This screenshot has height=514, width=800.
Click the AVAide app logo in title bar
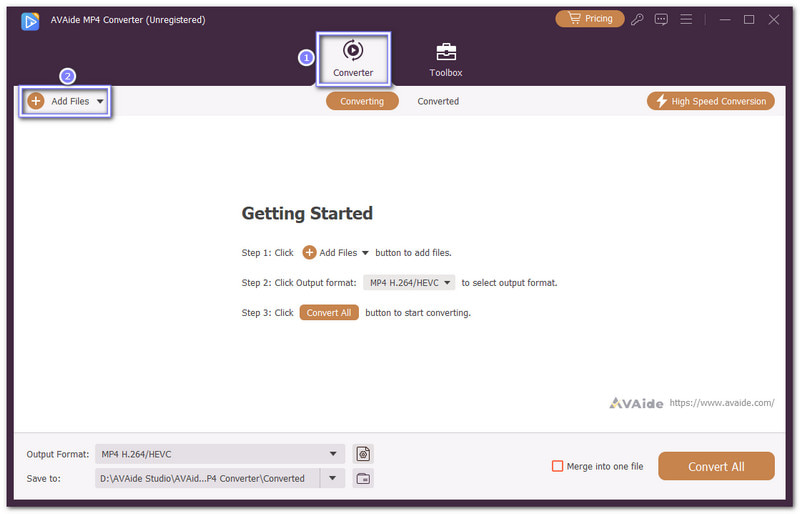(x=29, y=19)
